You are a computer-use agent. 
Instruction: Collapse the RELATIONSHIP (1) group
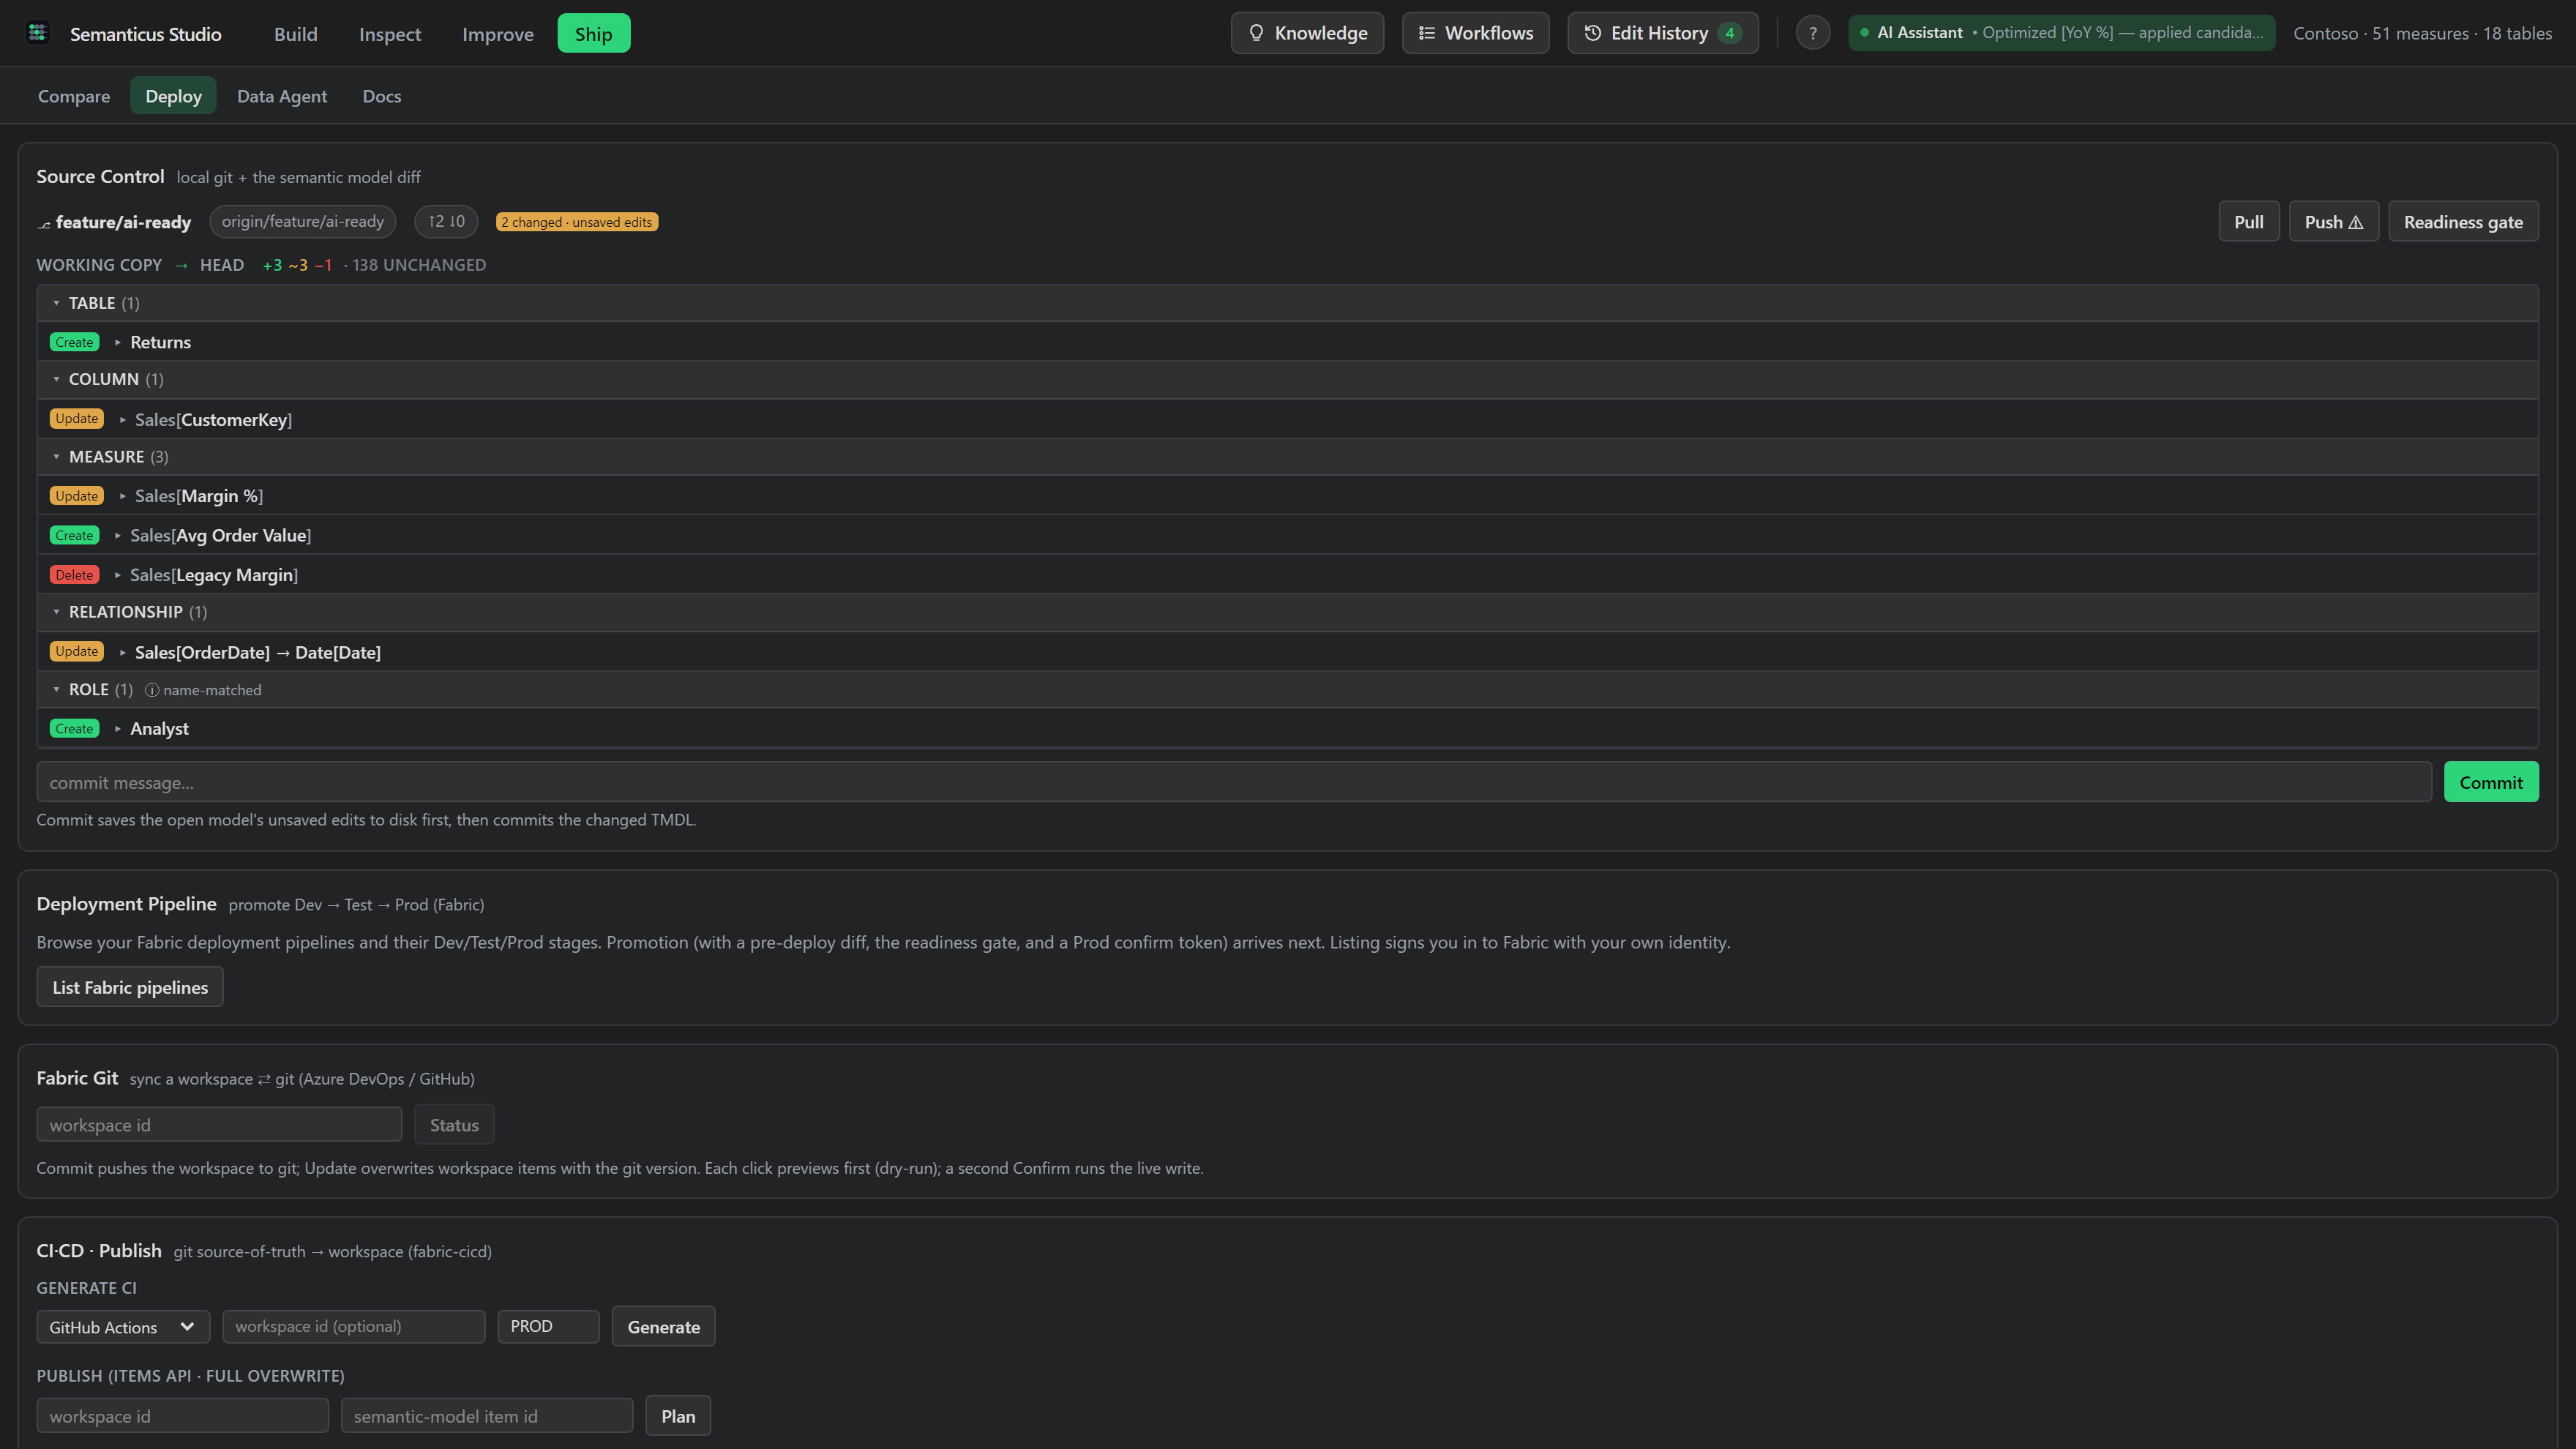[x=56, y=612]
